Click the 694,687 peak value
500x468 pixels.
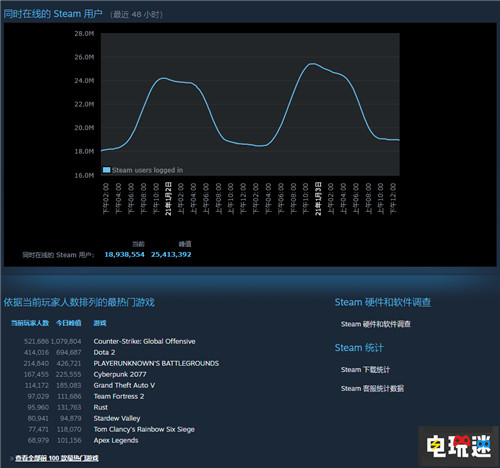click(69, 352)
